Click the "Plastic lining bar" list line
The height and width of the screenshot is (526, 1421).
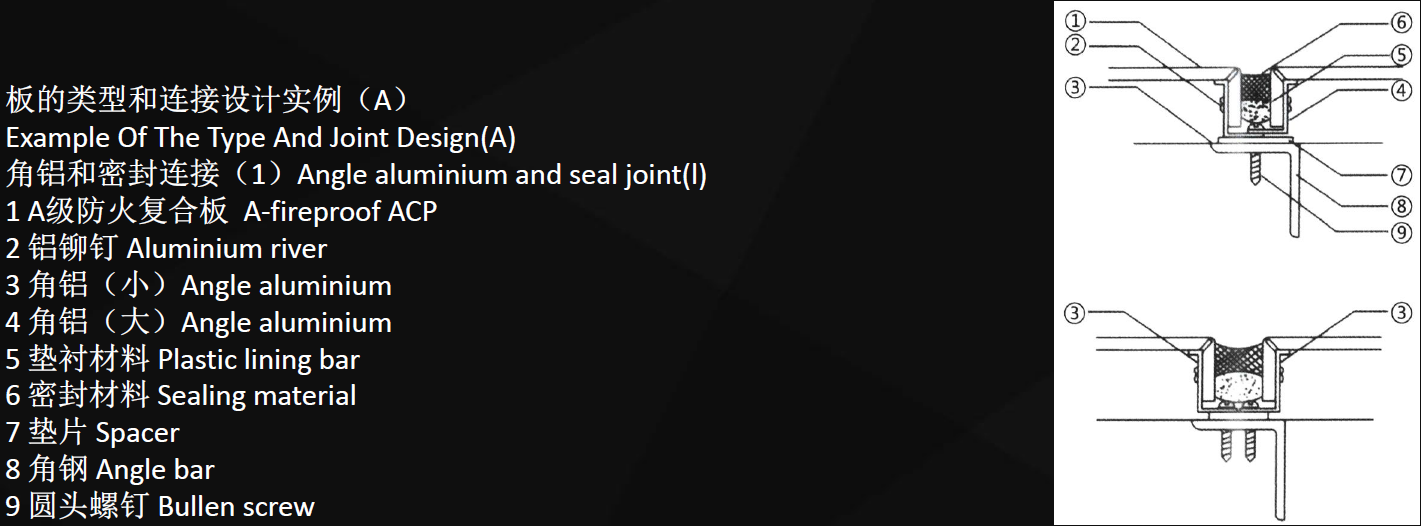(182, 359)
